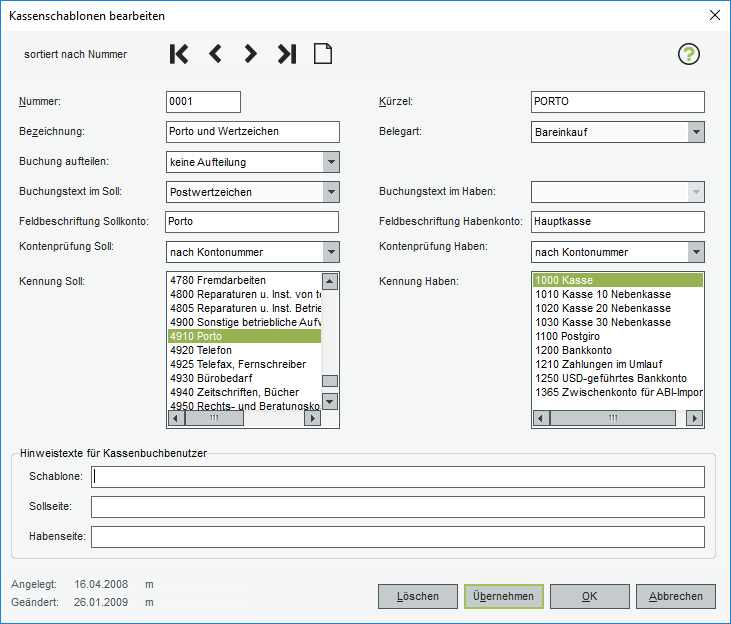Select 4950 Rechts- und Beratungsko entry
Screen dimensions: 731x624
(x=244, y=406)
